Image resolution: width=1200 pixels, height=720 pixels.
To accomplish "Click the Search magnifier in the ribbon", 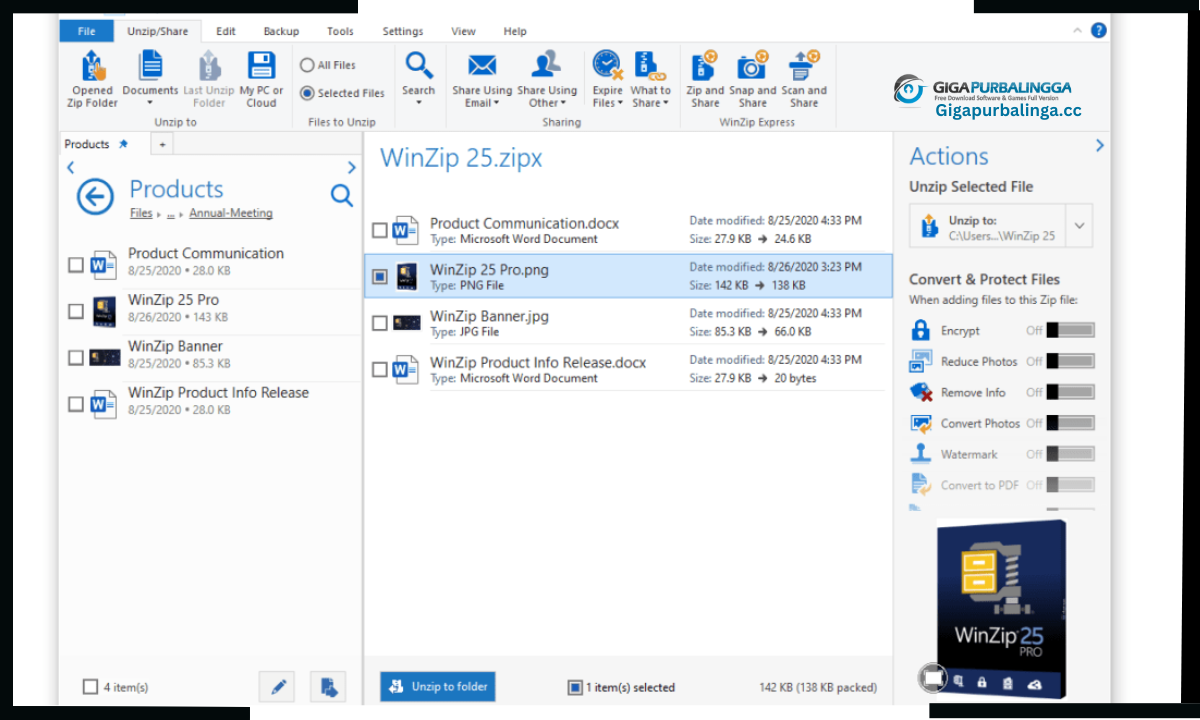I will (418, 66).
